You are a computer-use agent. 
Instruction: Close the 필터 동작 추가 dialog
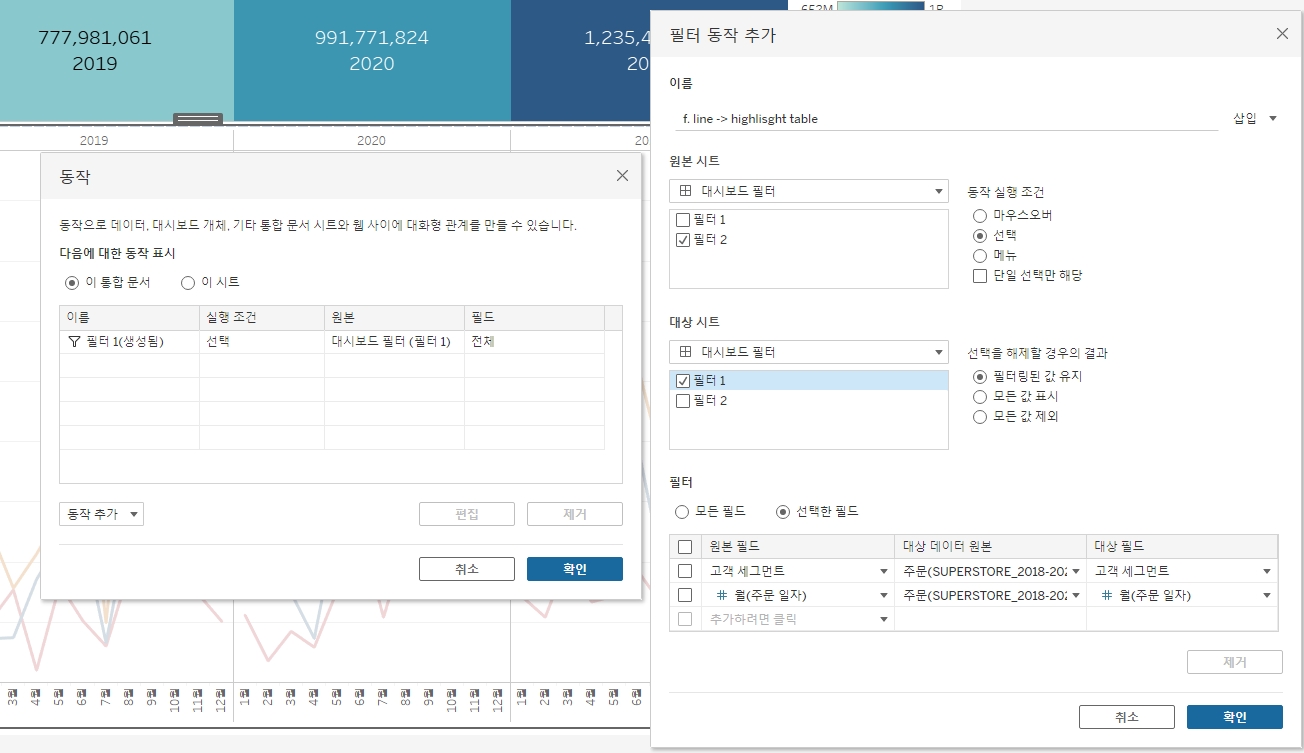click(x=1282, y=34)
